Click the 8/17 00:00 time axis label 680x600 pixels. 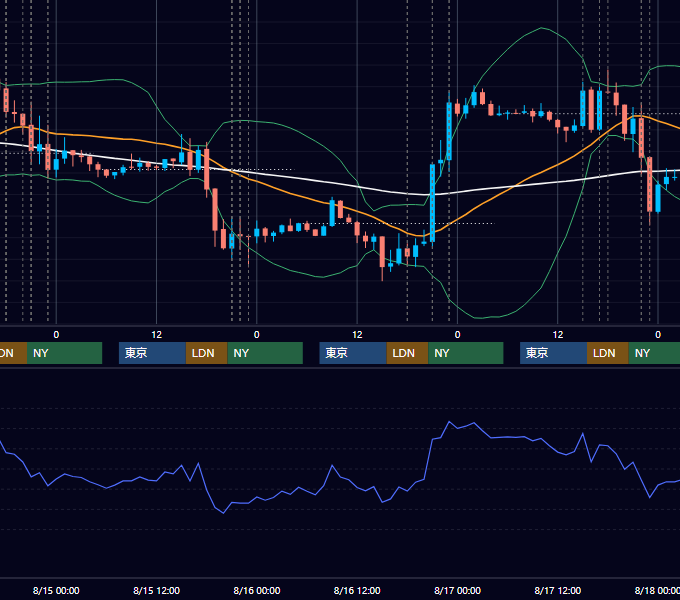pos(458,590)
